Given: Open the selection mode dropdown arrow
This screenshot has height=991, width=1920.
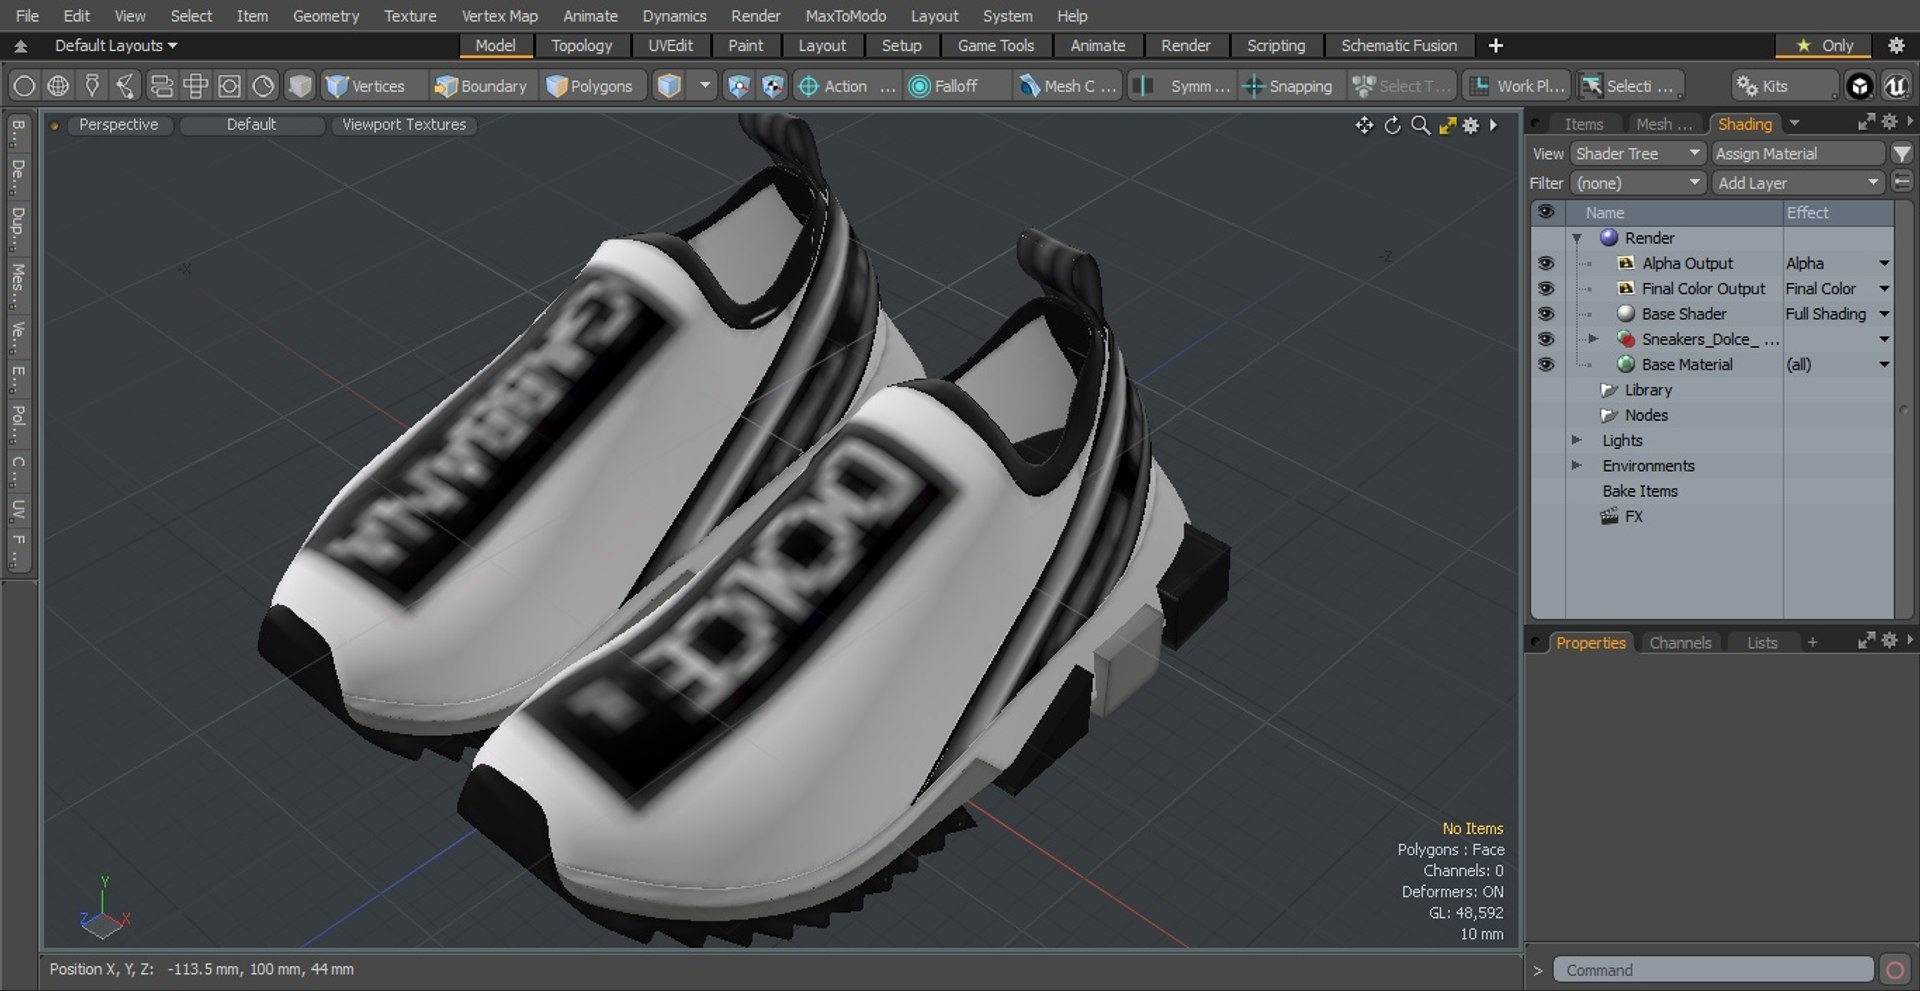Looking at the screenshot, I should pos(705,86).
